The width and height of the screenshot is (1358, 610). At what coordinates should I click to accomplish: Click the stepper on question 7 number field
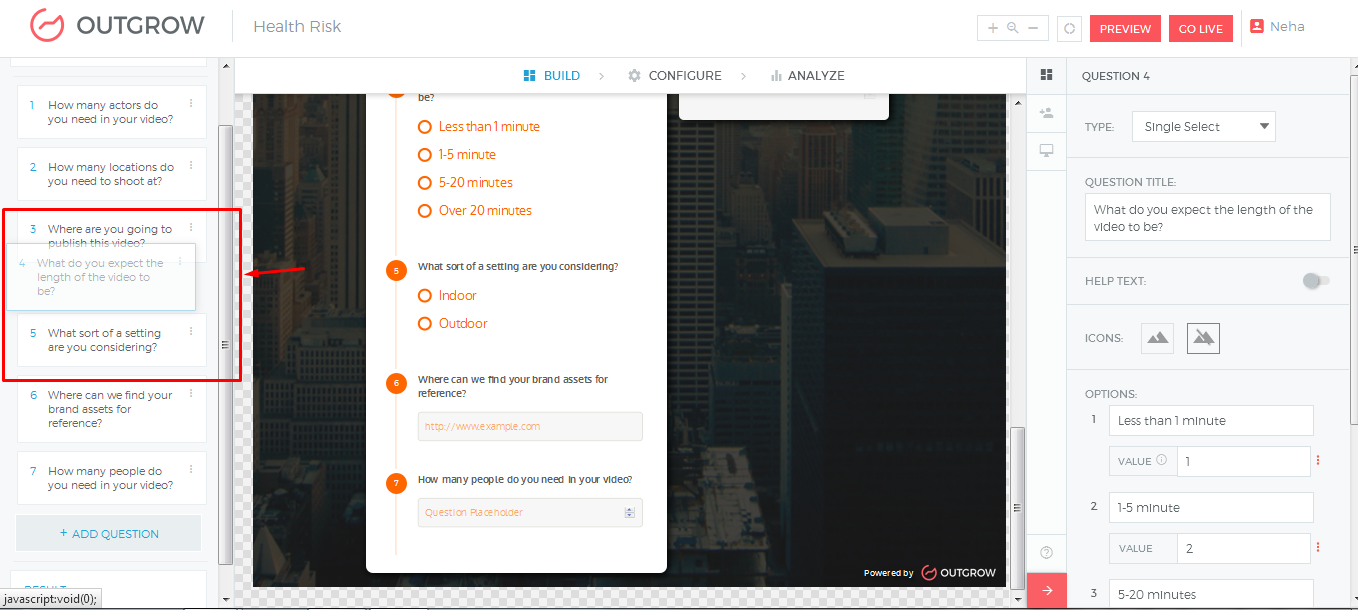629,512
